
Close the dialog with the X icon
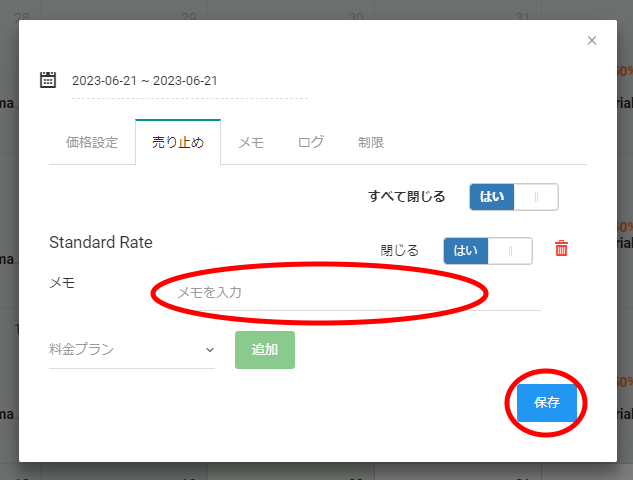coord(591,41)
